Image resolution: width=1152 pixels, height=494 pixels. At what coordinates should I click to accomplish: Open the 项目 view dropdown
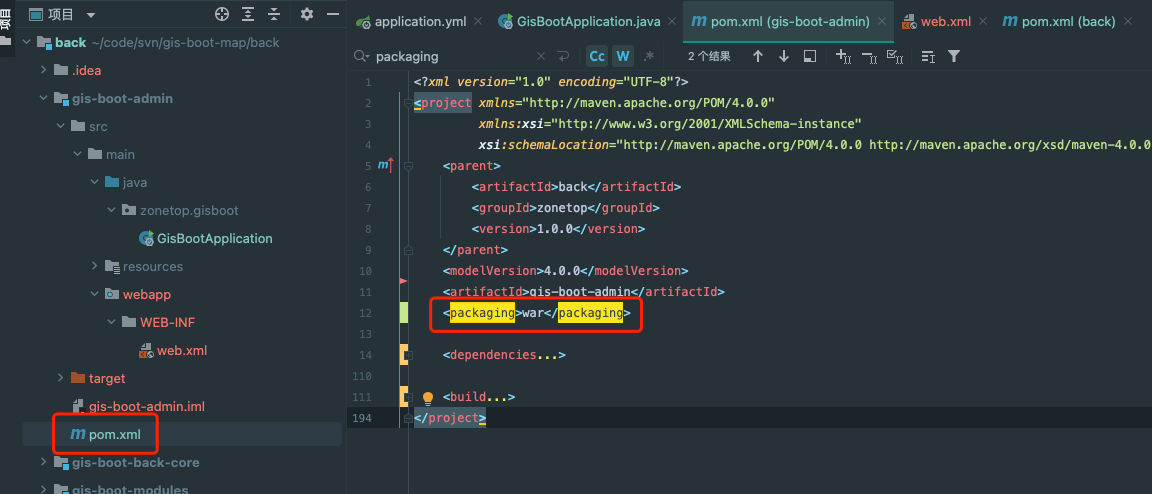91,15
